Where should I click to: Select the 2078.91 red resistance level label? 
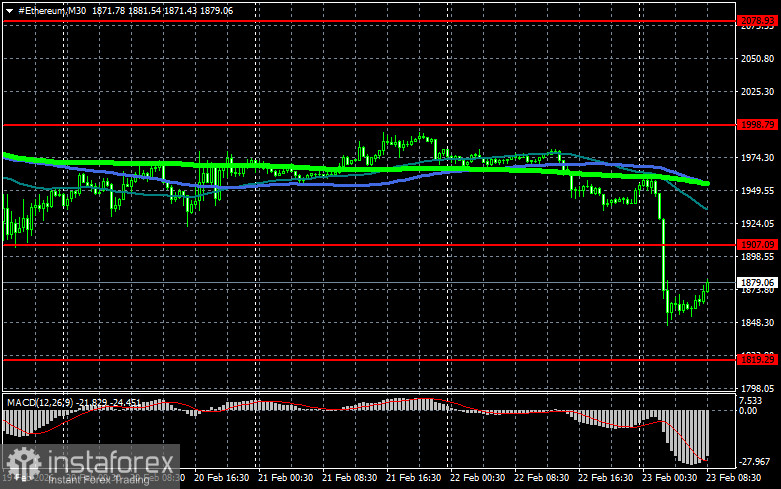[756, 20]
